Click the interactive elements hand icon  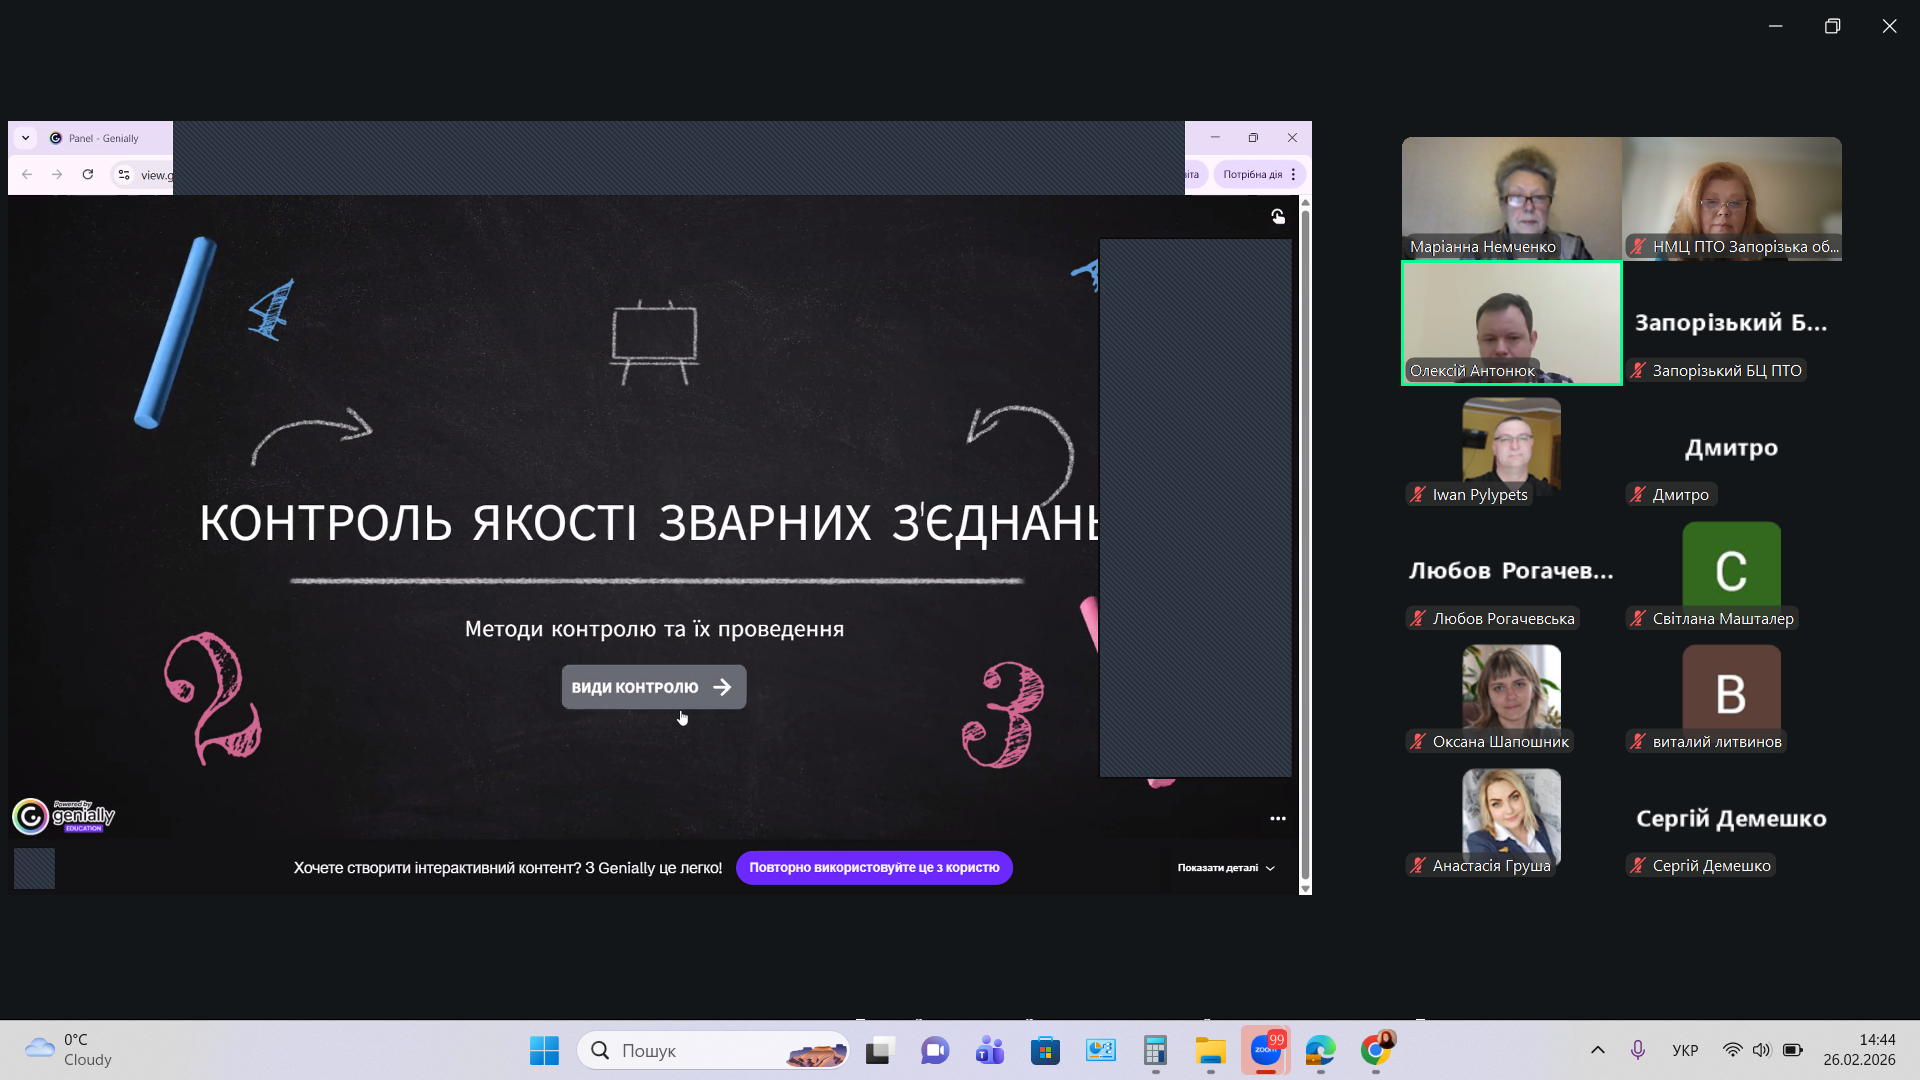(1278, 216)
